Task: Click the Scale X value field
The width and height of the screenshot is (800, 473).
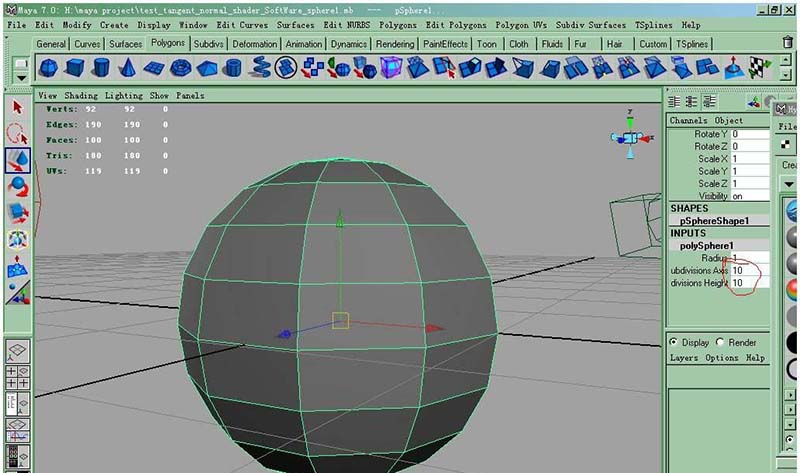Action: [x=750, y=159]
